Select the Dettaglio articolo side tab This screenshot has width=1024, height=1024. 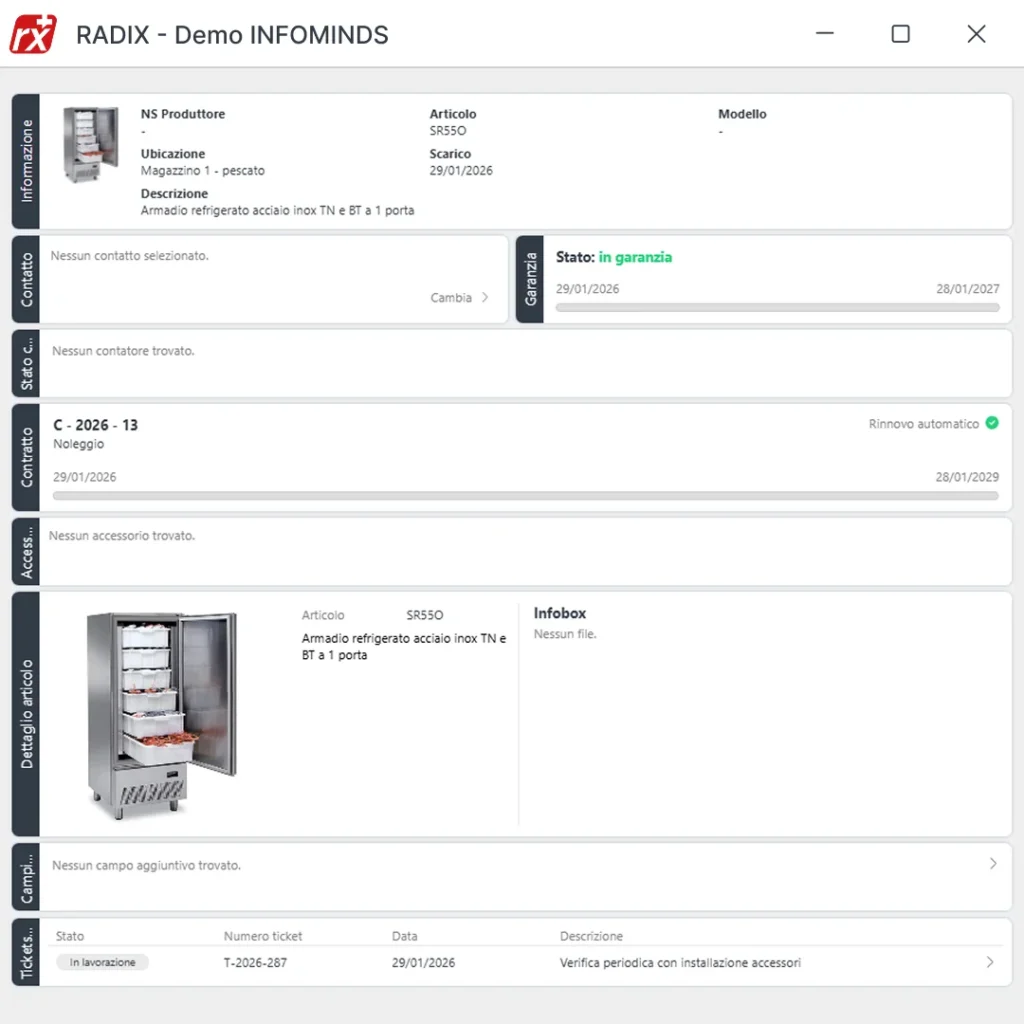coord(26,713)
